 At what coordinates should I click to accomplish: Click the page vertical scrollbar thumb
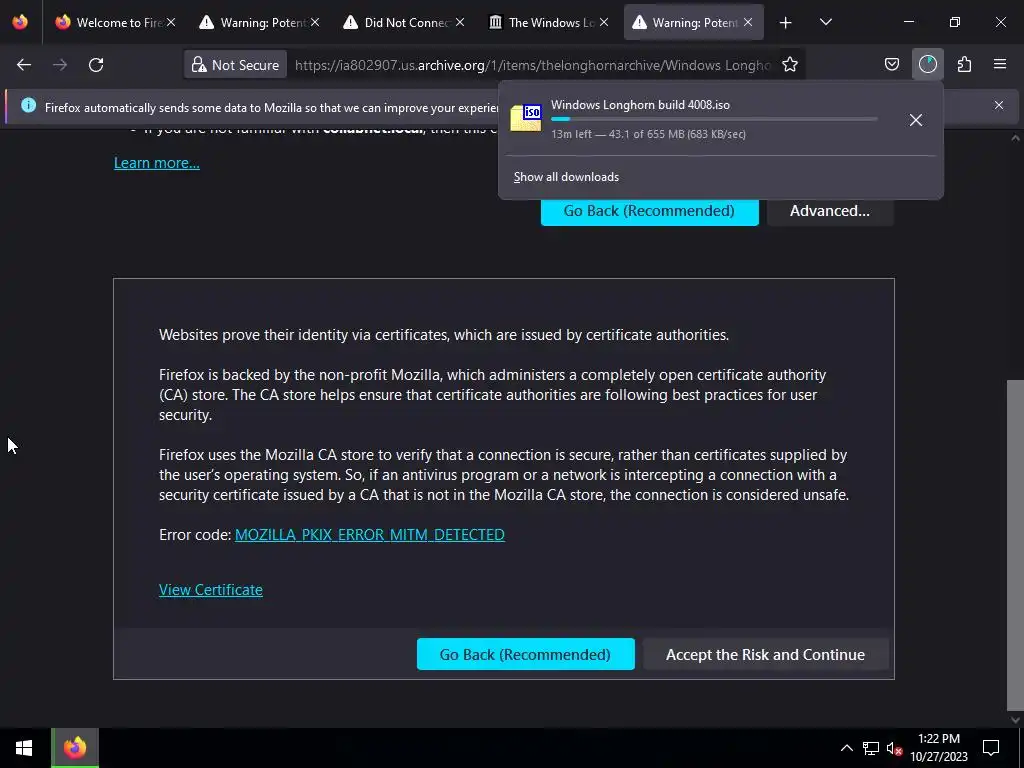coord(1015,545)
